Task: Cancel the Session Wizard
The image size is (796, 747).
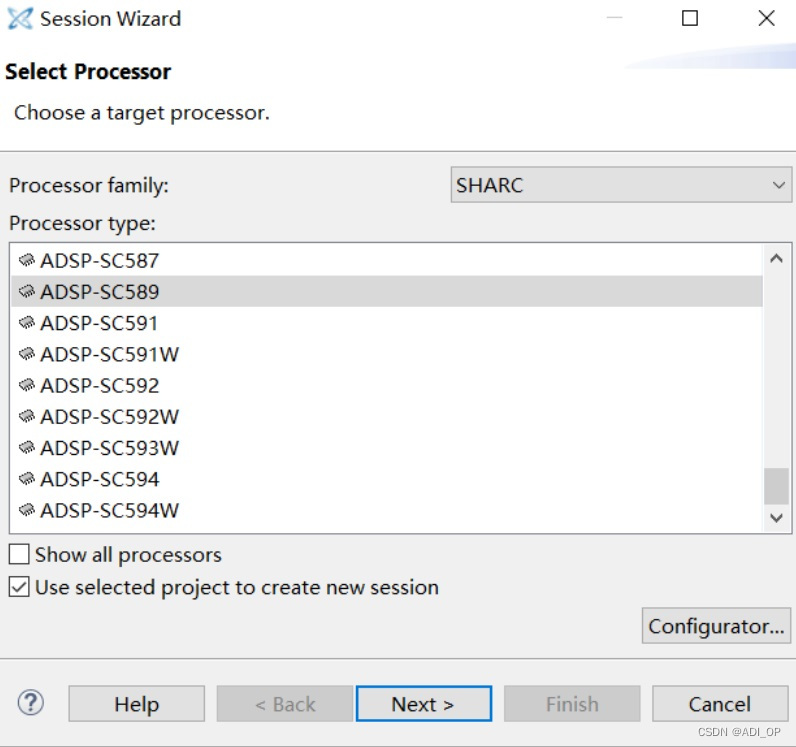Action: click(720, 704)
